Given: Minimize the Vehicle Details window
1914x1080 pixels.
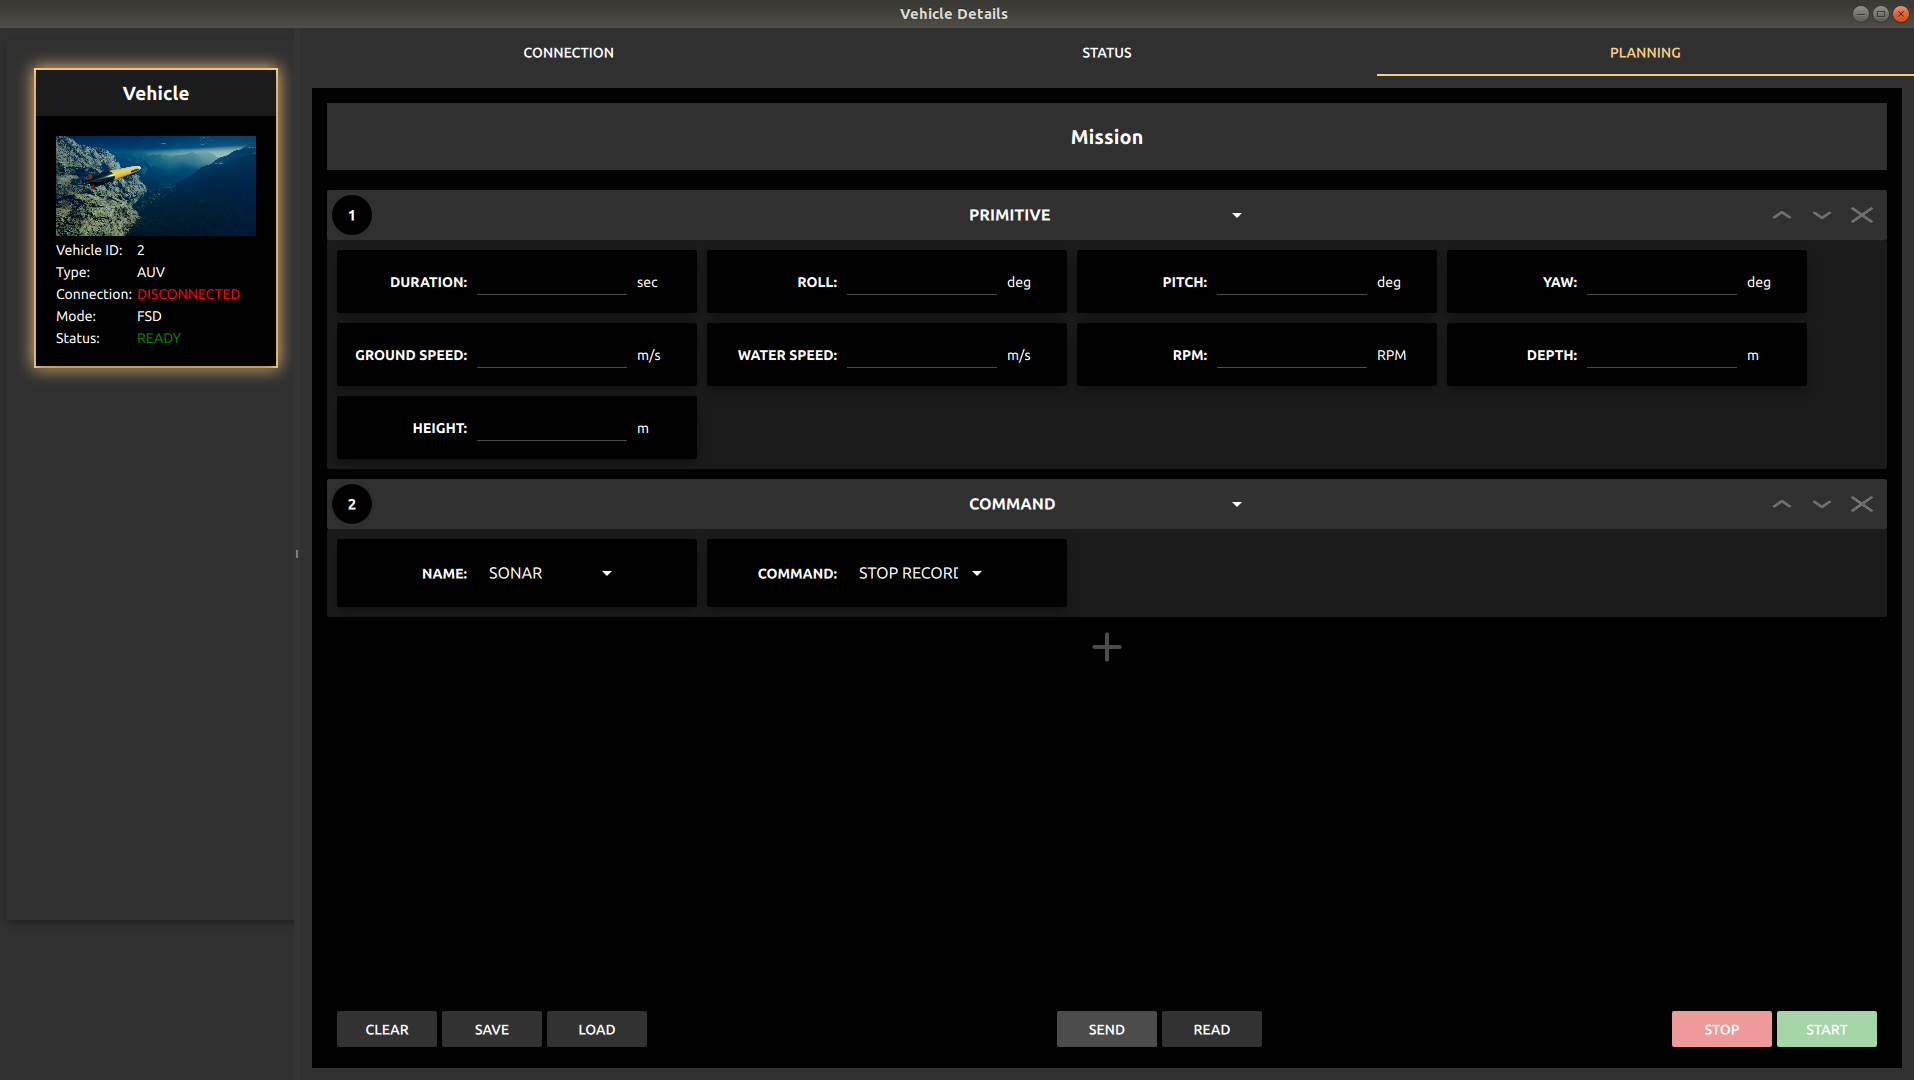Looking at the screenshot, I should [1860, 13].
